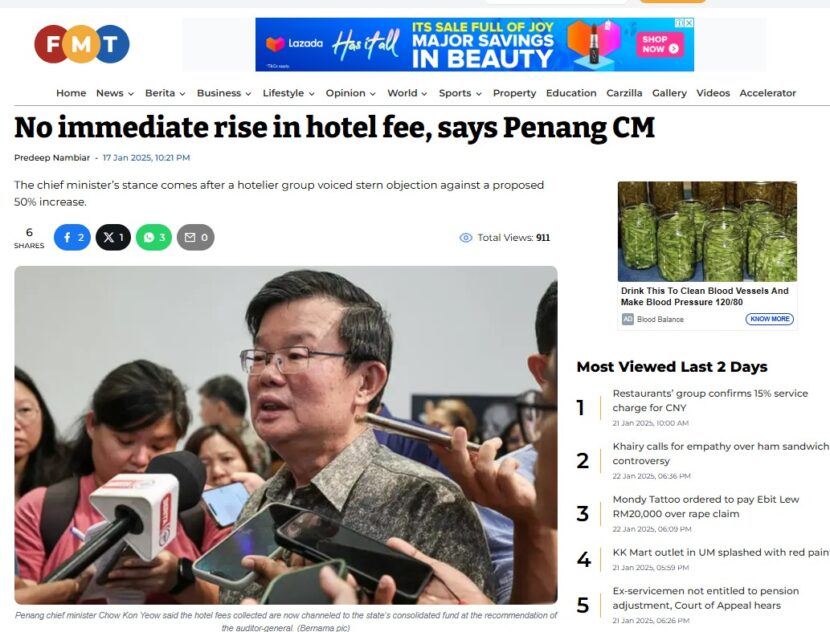This screenshot has height=632, width=830.
Task: Share the article on Facebook
Action: (x=73, y=237)
